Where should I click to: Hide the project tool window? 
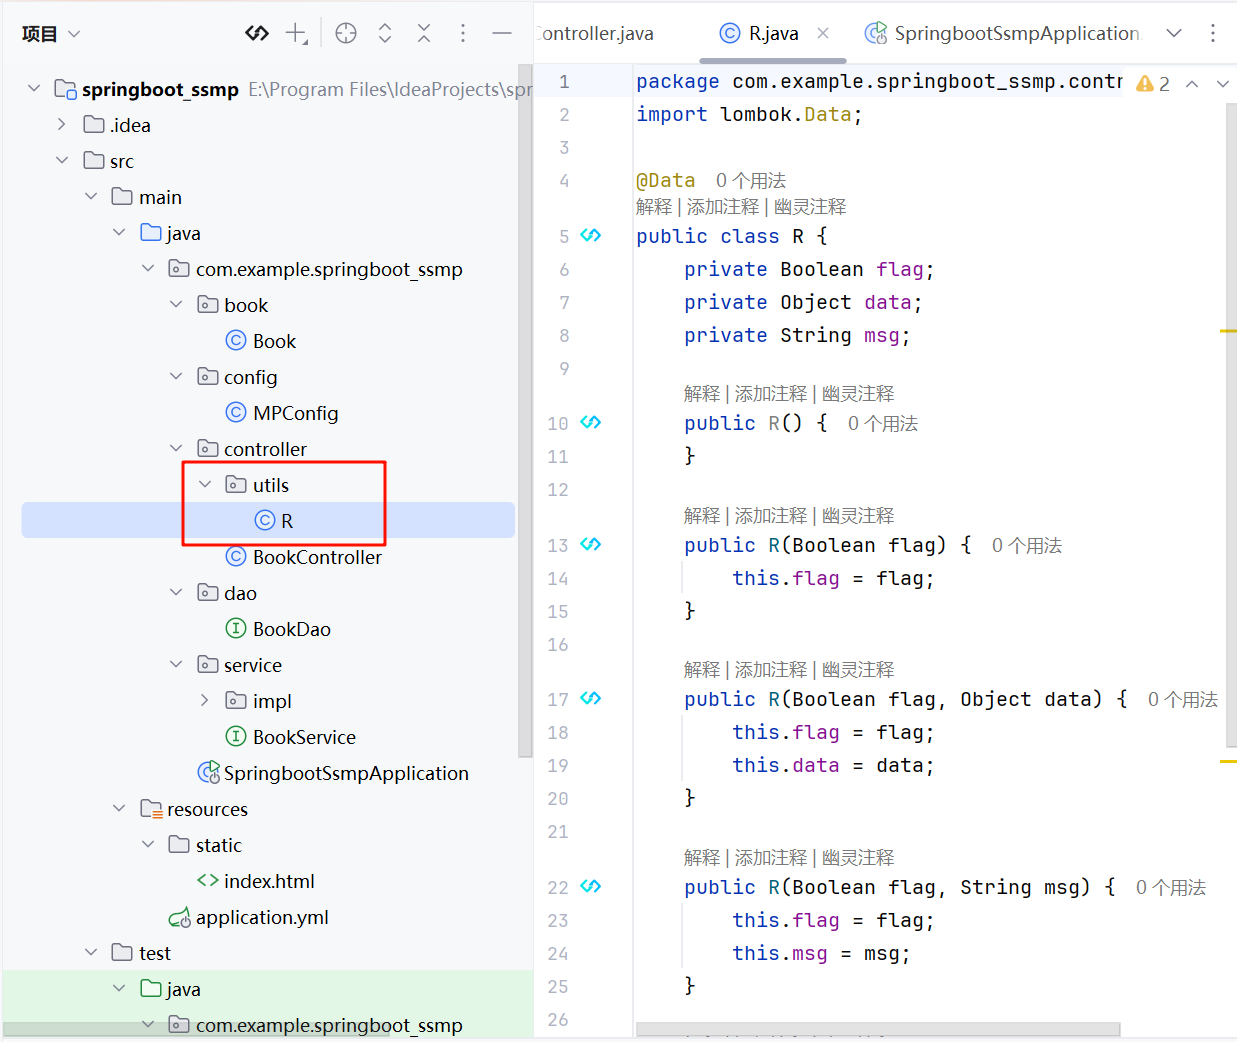click(502, 33)
